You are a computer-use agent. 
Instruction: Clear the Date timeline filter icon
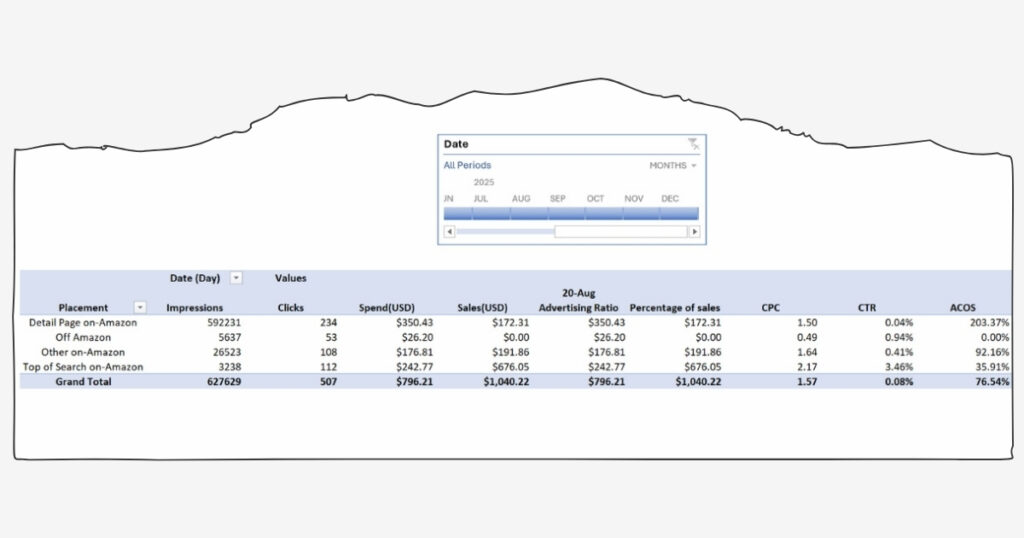(x=693, y=144)
